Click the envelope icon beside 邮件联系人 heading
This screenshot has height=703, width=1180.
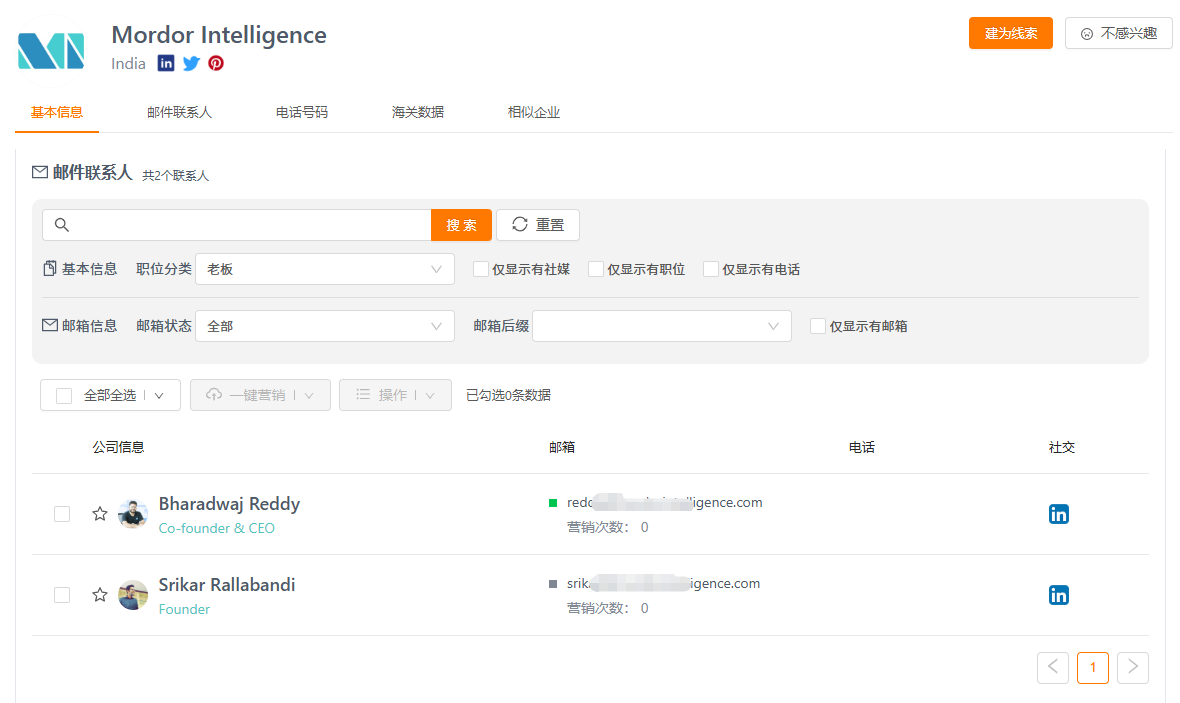[40, 172]
